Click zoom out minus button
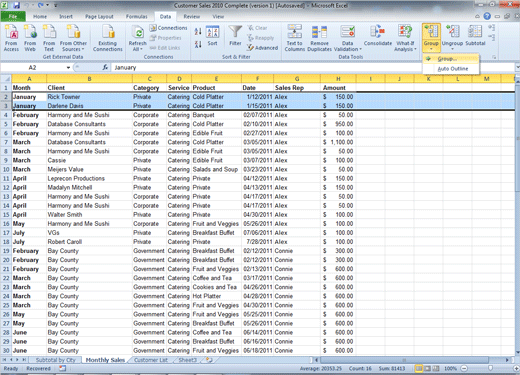This screenshot has width=520, height=375. point(464,368)
